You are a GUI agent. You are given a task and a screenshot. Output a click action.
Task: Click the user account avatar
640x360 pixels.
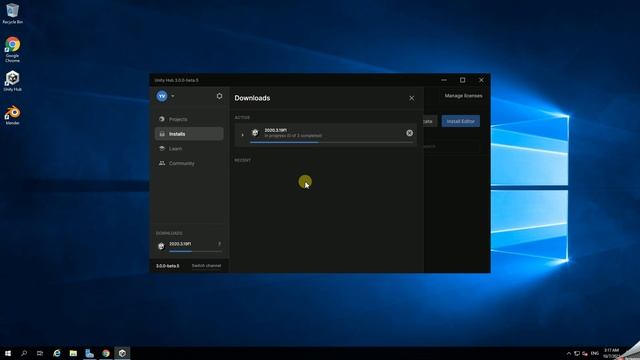coord(162,96)
